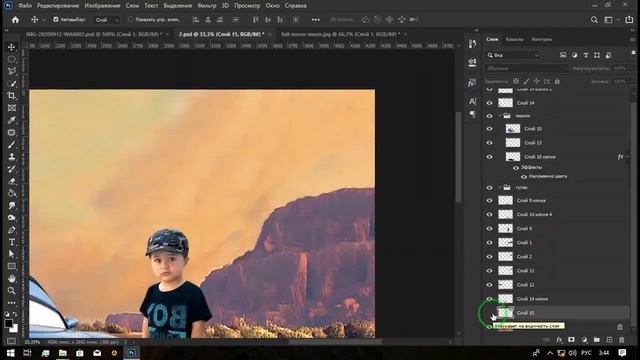Add layer style via fx icon at panel bottom
Image resolution: width=640 pixels, height=360 pixels.
(x=559, y=340)
